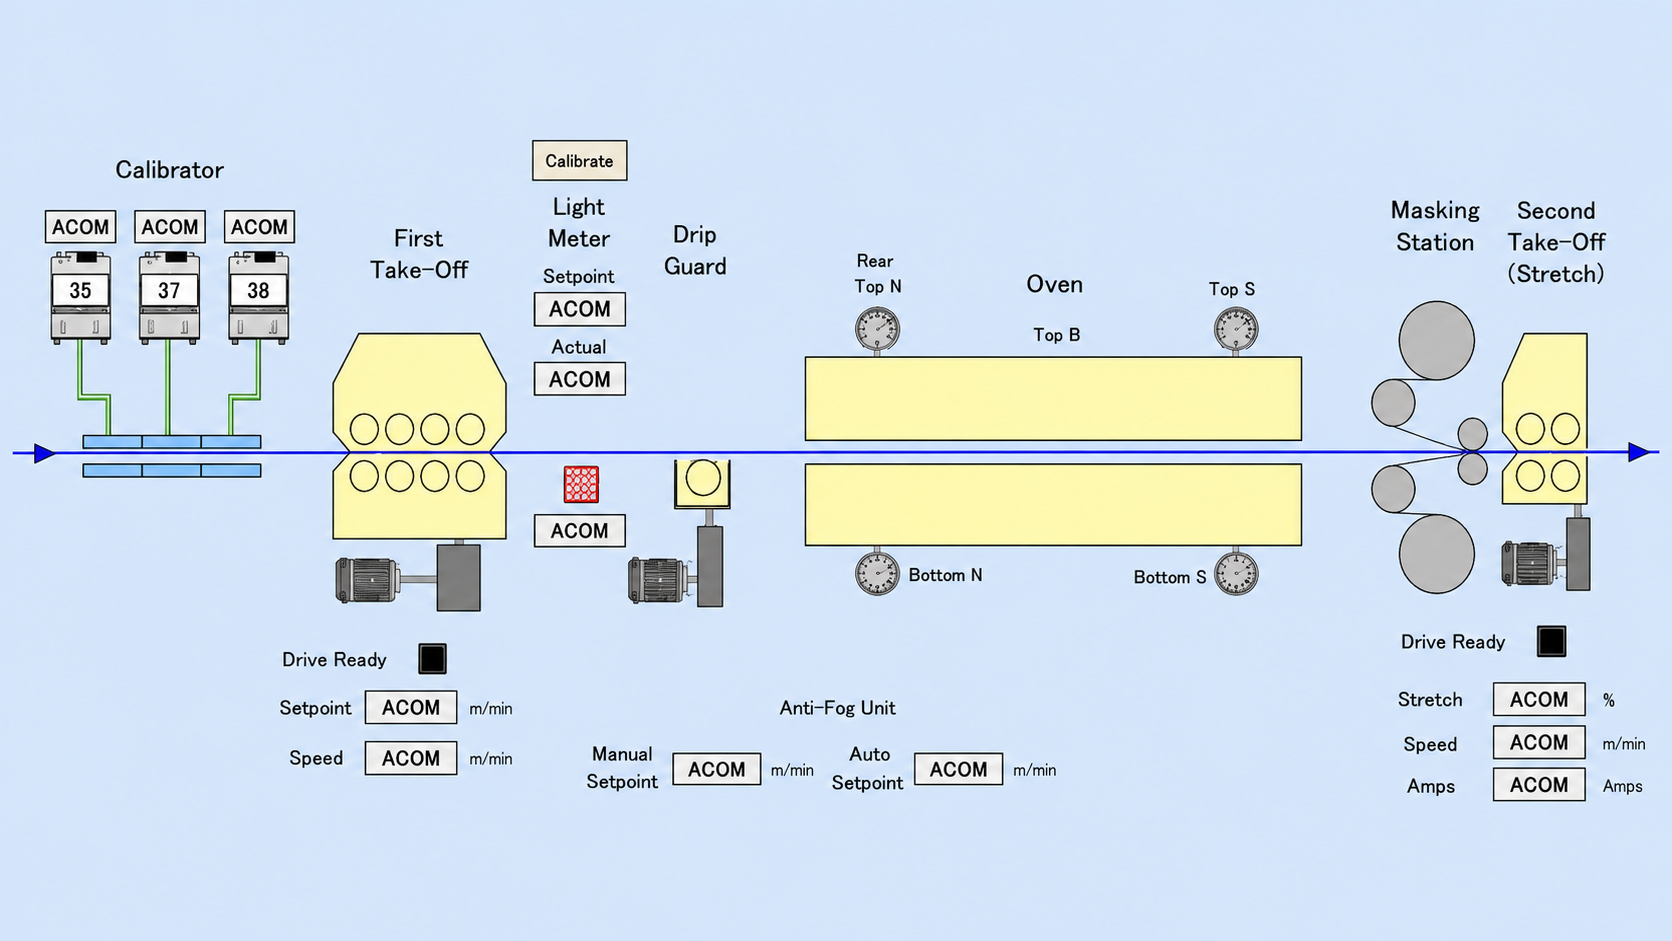Click the Second Take-Off Speed field

pos(1539,742)
